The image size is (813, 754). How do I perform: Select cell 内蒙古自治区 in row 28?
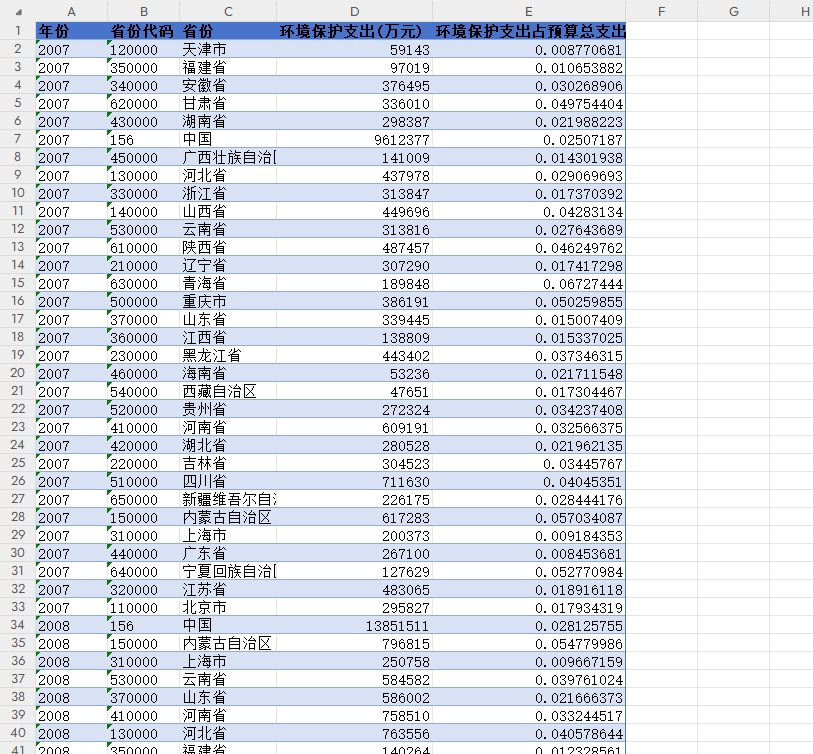pyautogui.click(x=228, y=516)
